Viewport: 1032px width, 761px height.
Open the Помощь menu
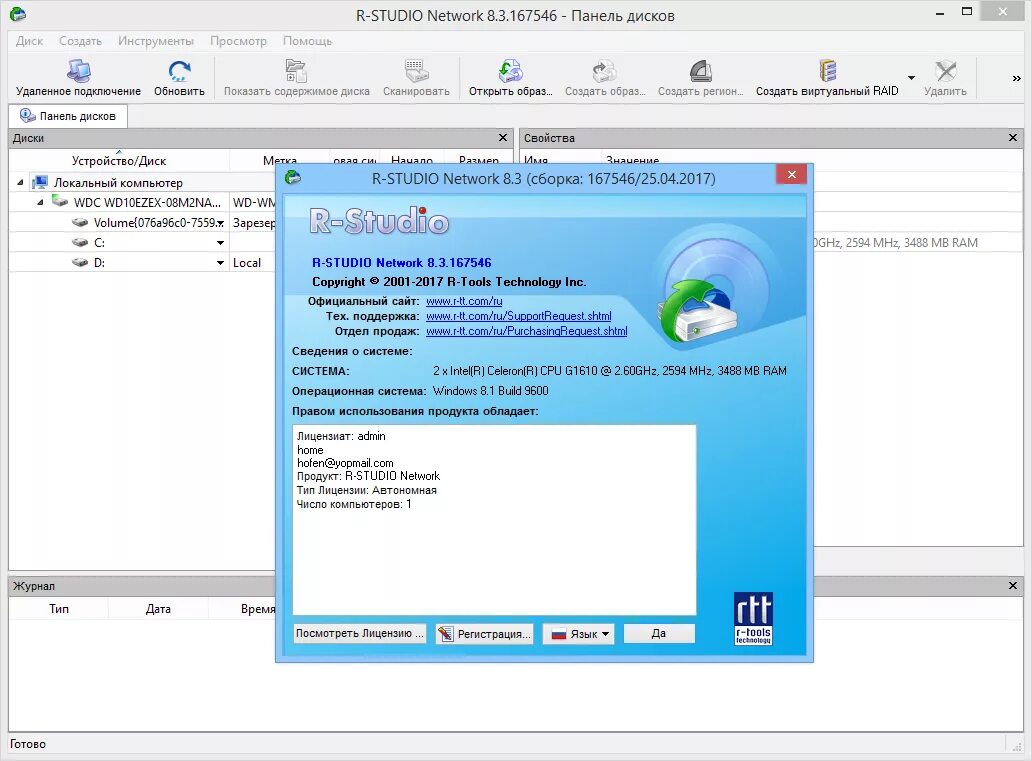(x=307, y=41)
